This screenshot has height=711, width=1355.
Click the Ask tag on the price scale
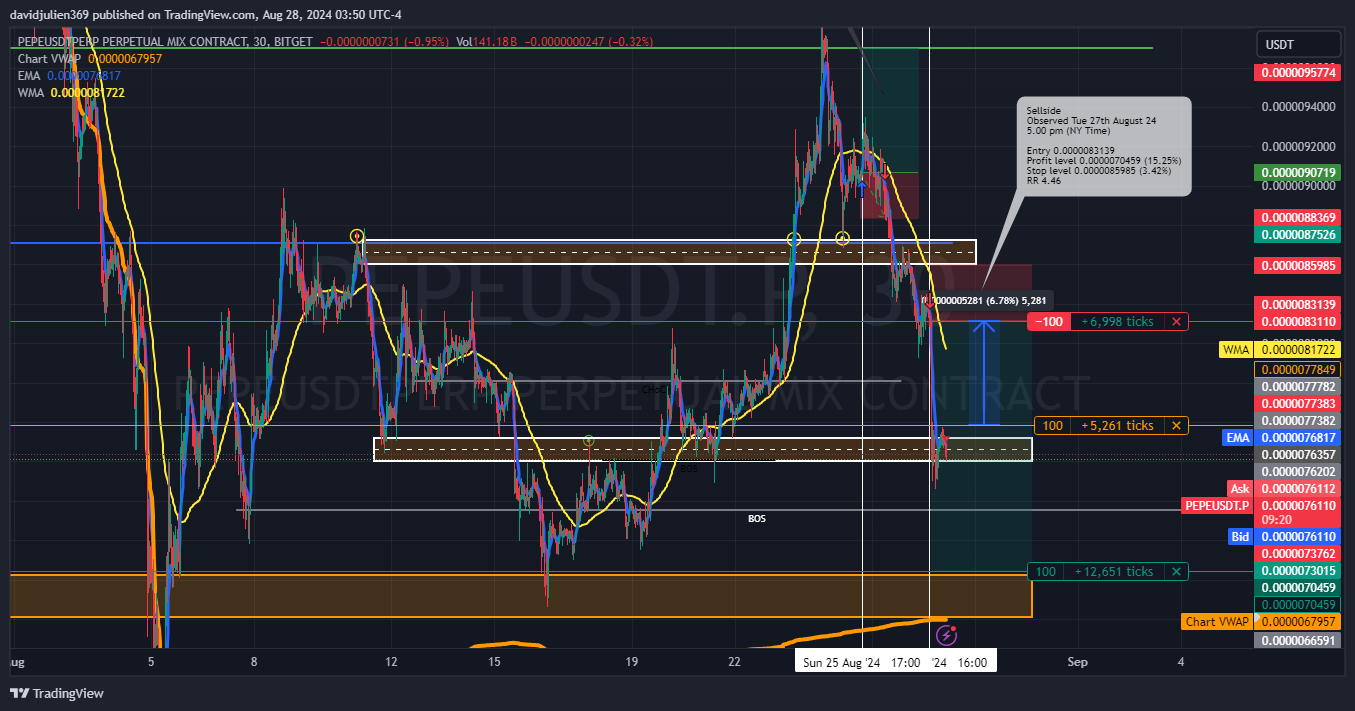point(1240,489)
